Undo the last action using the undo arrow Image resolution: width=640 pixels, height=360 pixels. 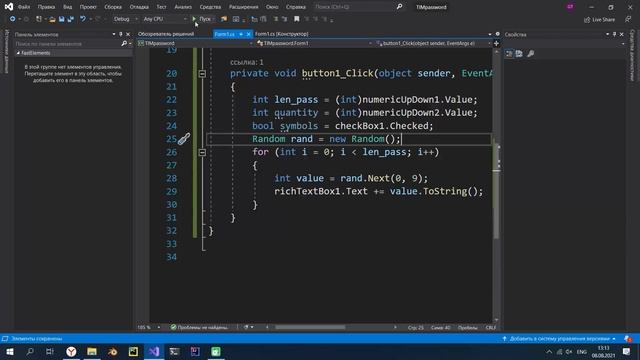(83, 19)
